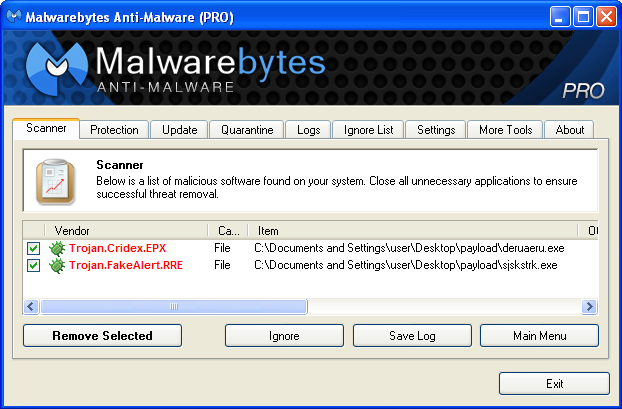Viewport: 622px width, 409px height.
Task: Click the bug icon beside Trojan.FakeAlert.RRE
Action: 57,265
